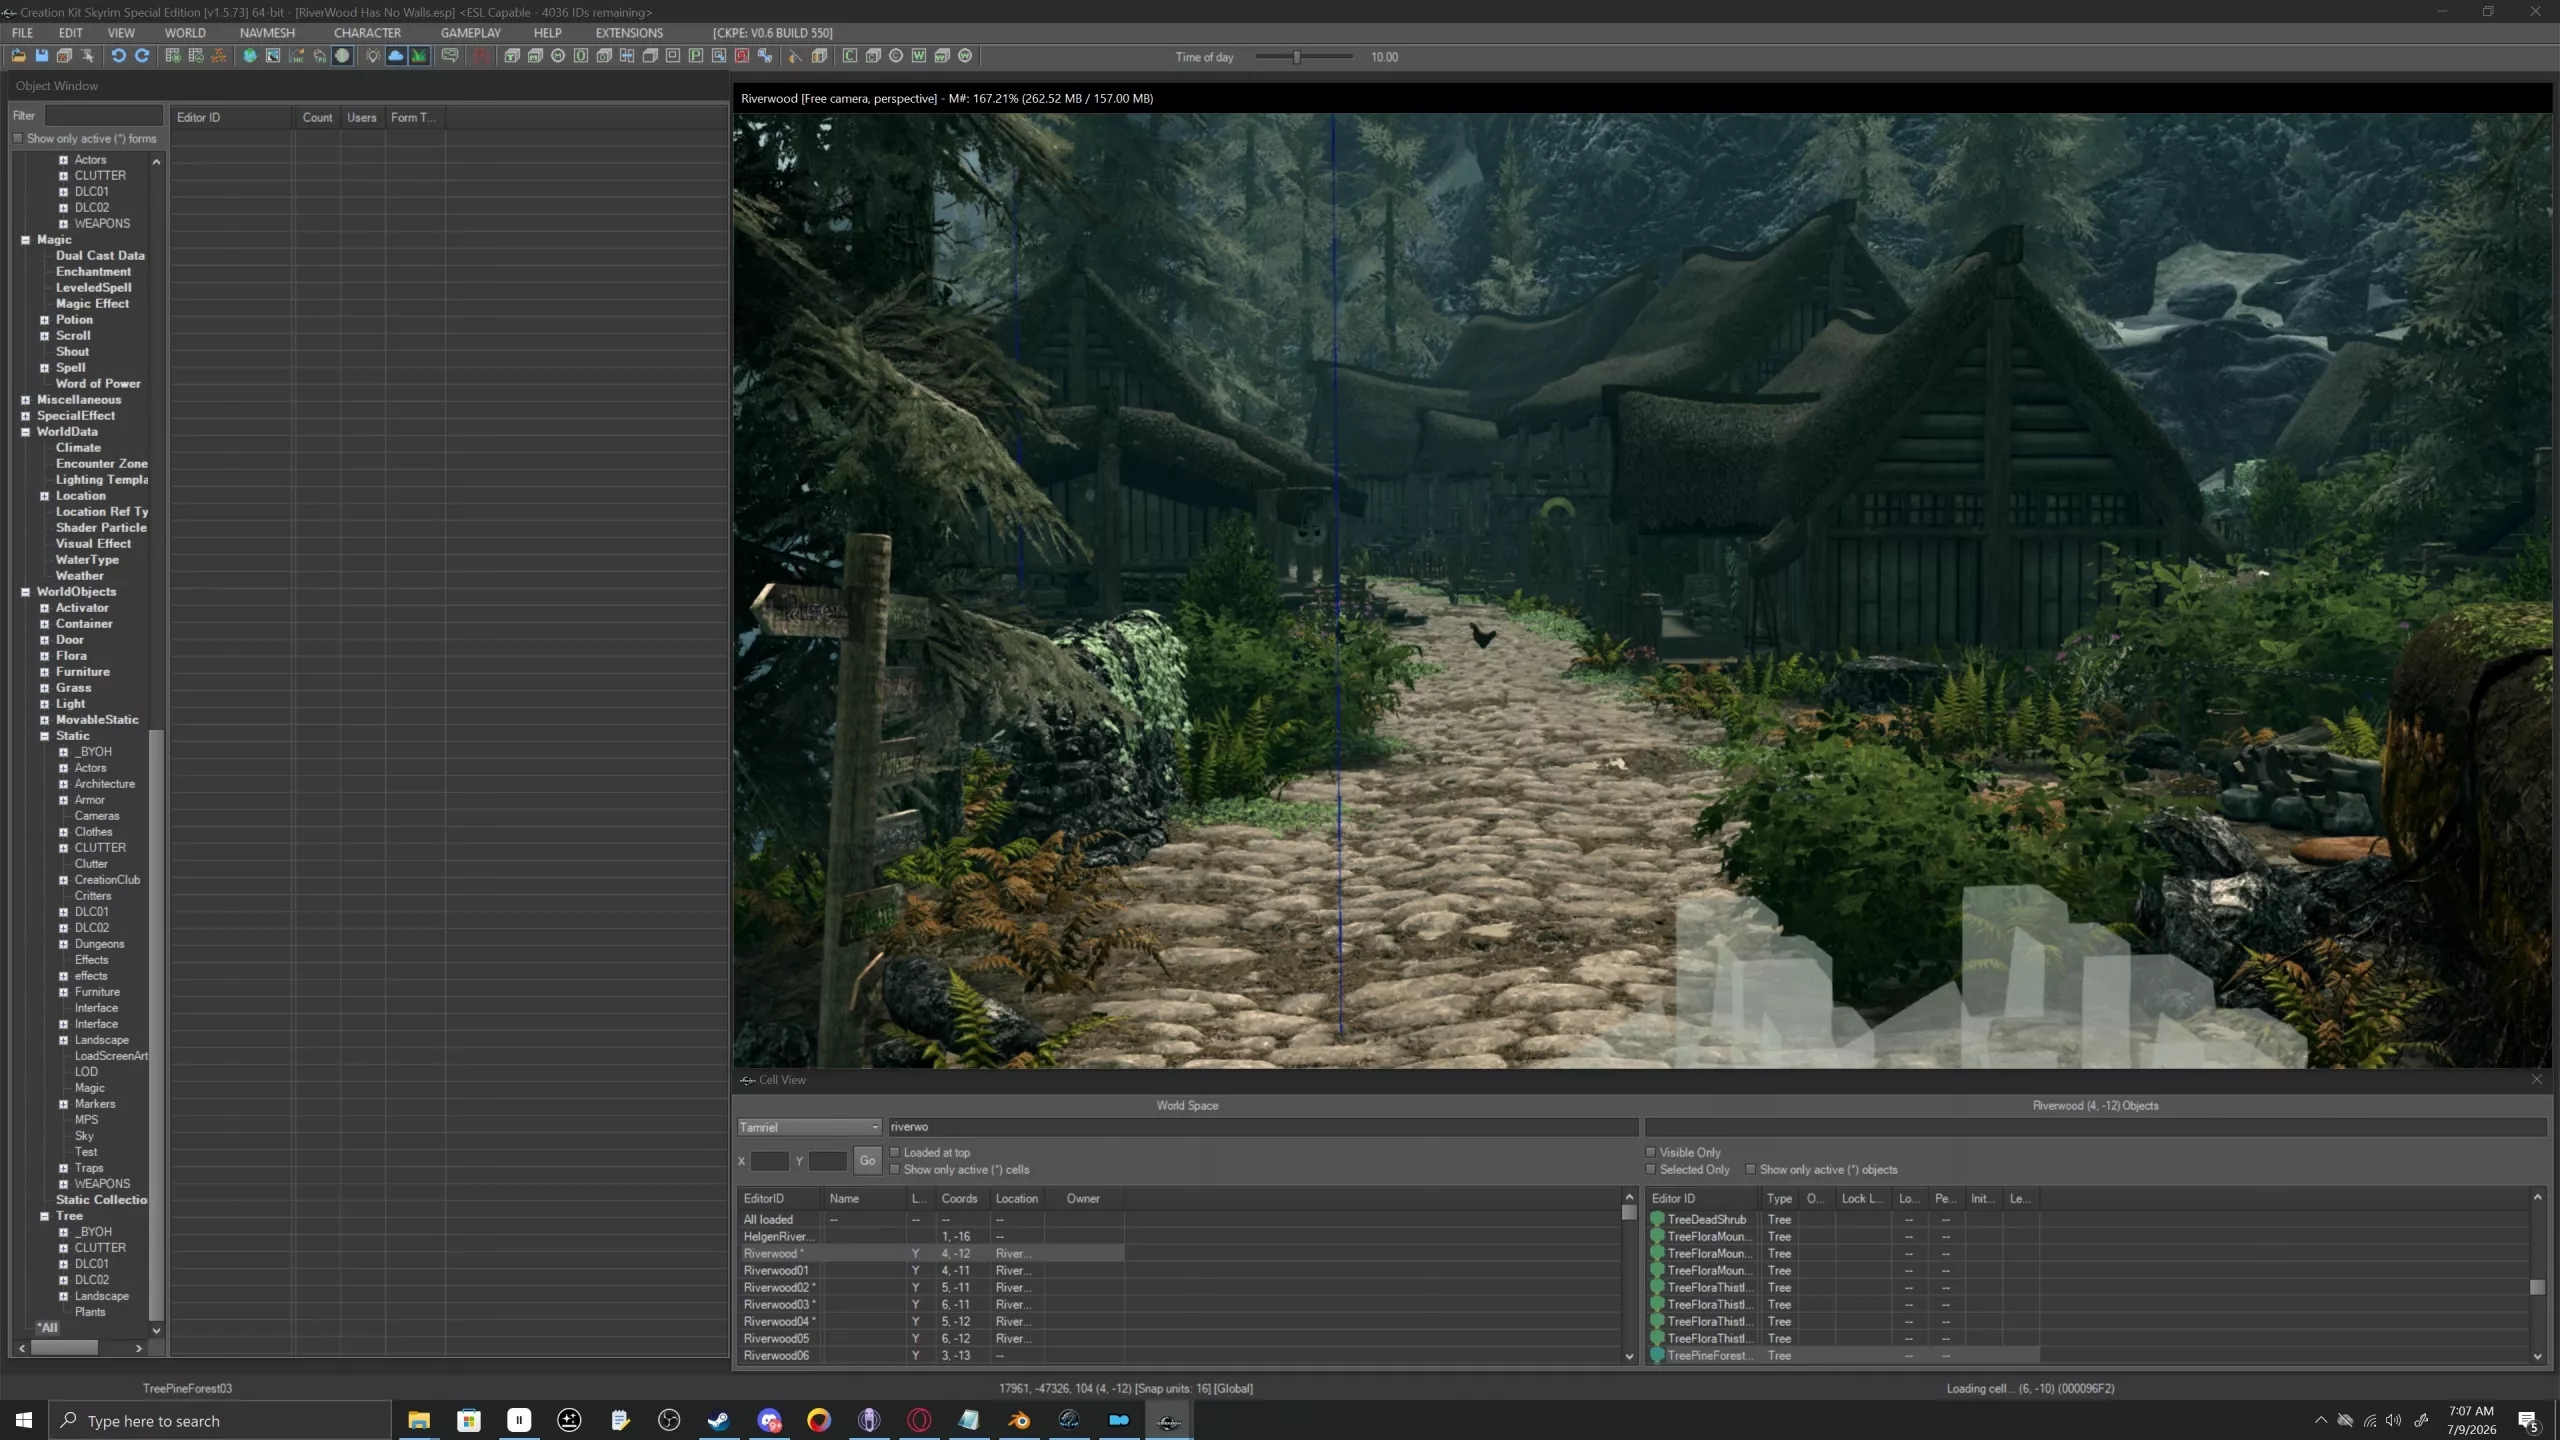The height and width of the screenshot is (1440, 2560).
Task: Click the redo arrow icon
Action: [142, 56]
